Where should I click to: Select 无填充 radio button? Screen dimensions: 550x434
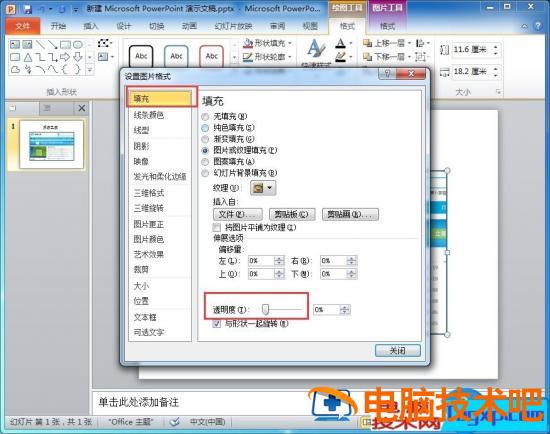[x=205, y=116]
